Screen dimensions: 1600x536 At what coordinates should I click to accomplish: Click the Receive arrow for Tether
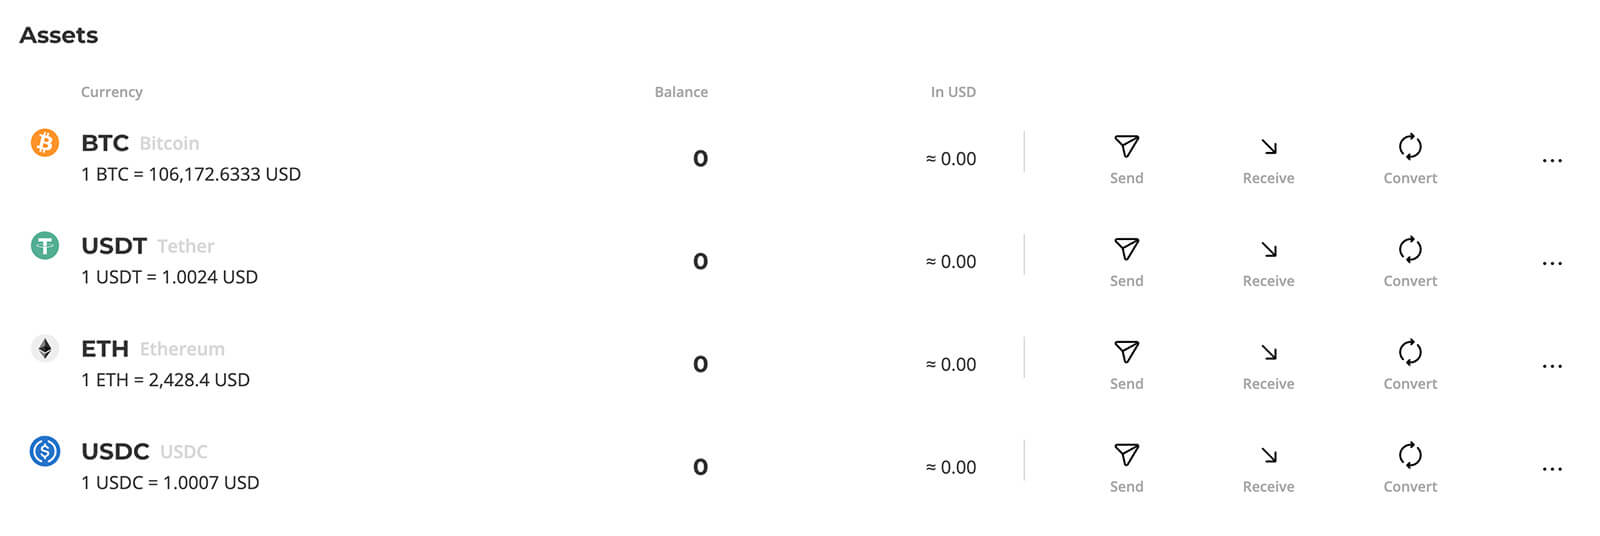coord(1268,249)
